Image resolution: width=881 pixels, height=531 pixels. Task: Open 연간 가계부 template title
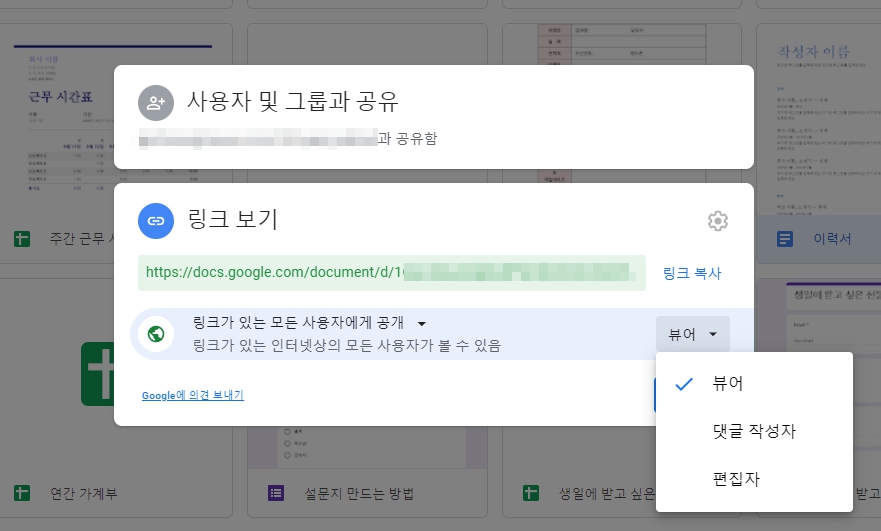pyautogui.click(x=84, y=493)
